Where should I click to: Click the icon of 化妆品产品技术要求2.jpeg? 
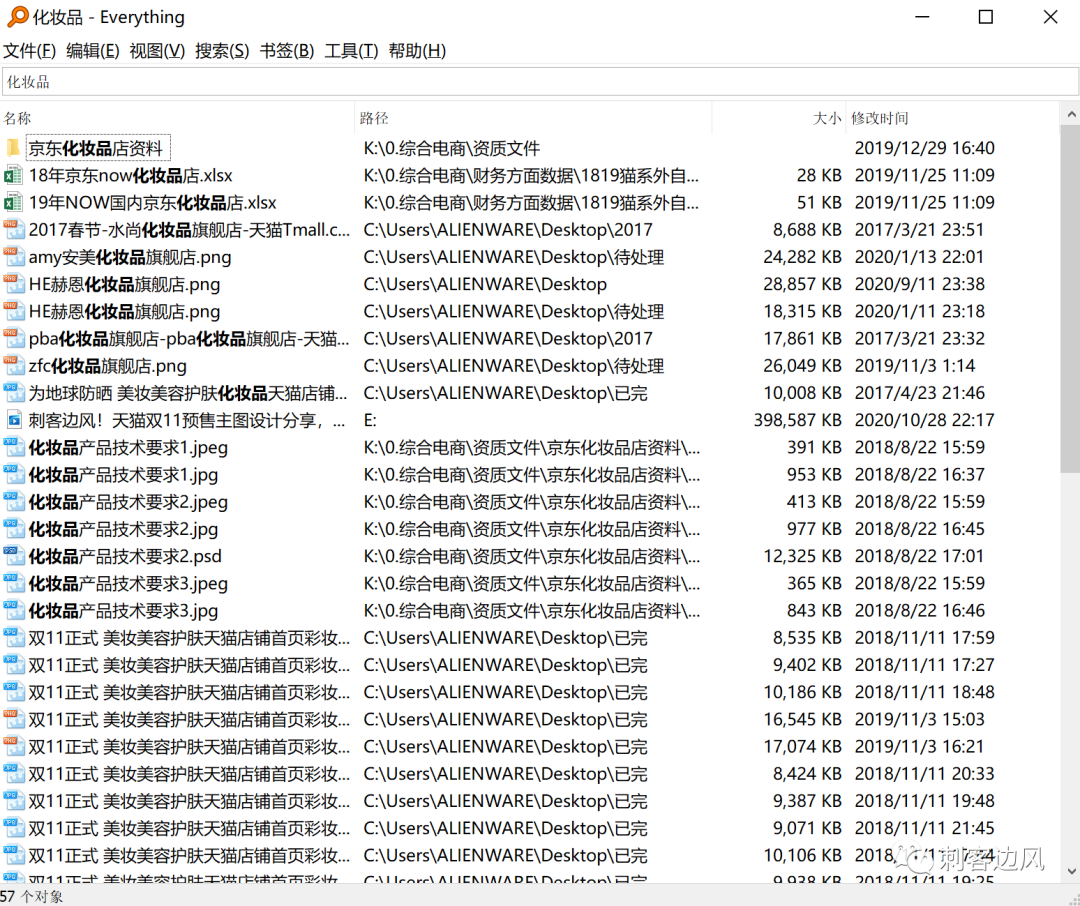(x=13, y=502)
